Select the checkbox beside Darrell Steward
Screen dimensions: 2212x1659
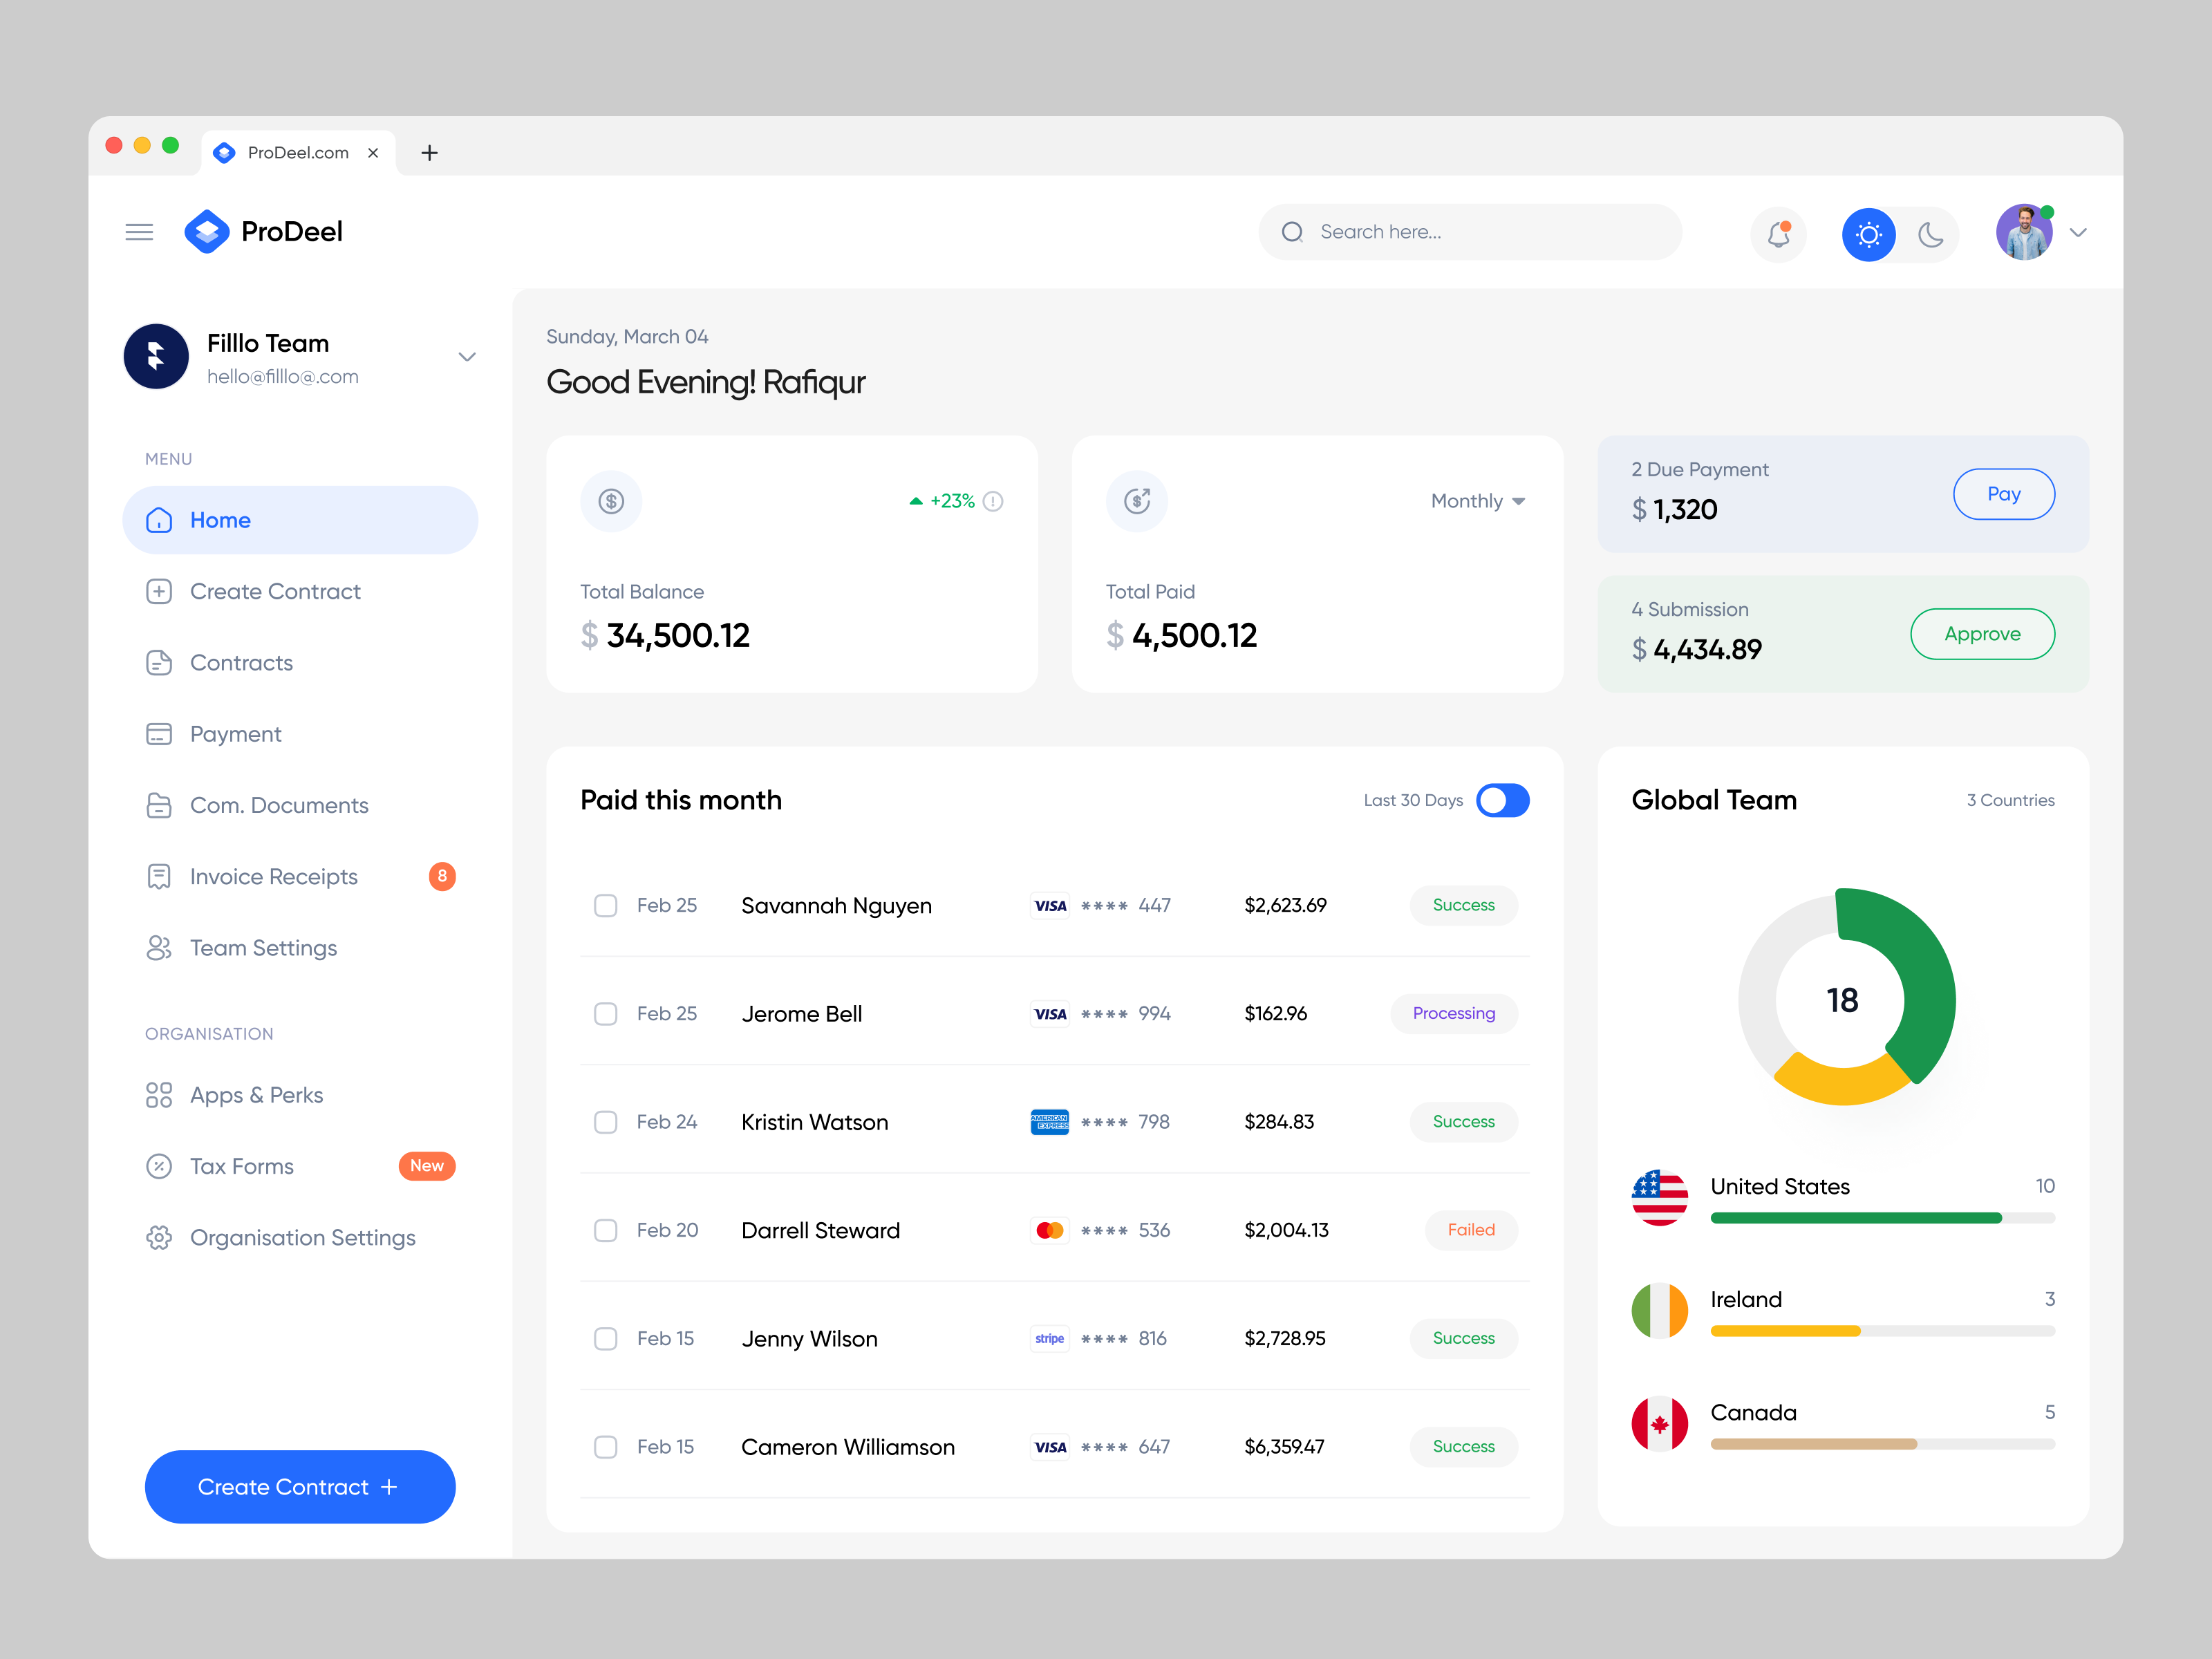tap(605, 1230)
